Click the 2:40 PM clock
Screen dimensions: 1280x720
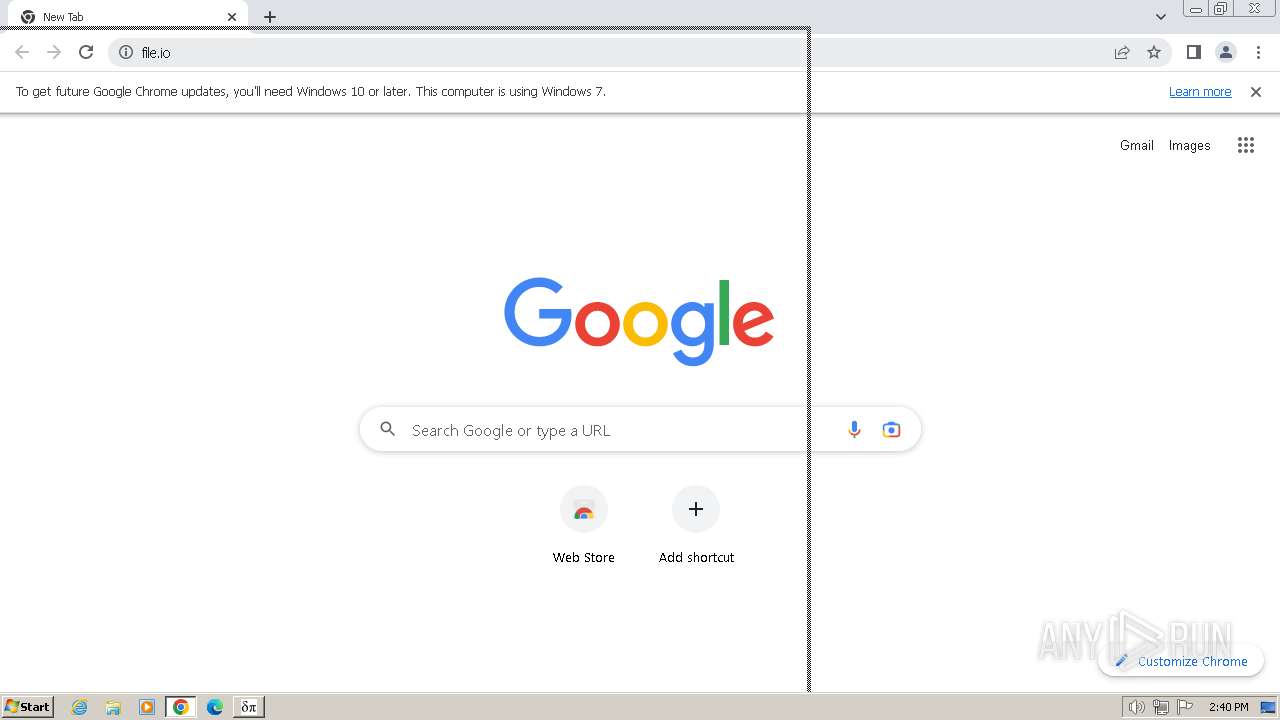click(x=1229, y=707)
